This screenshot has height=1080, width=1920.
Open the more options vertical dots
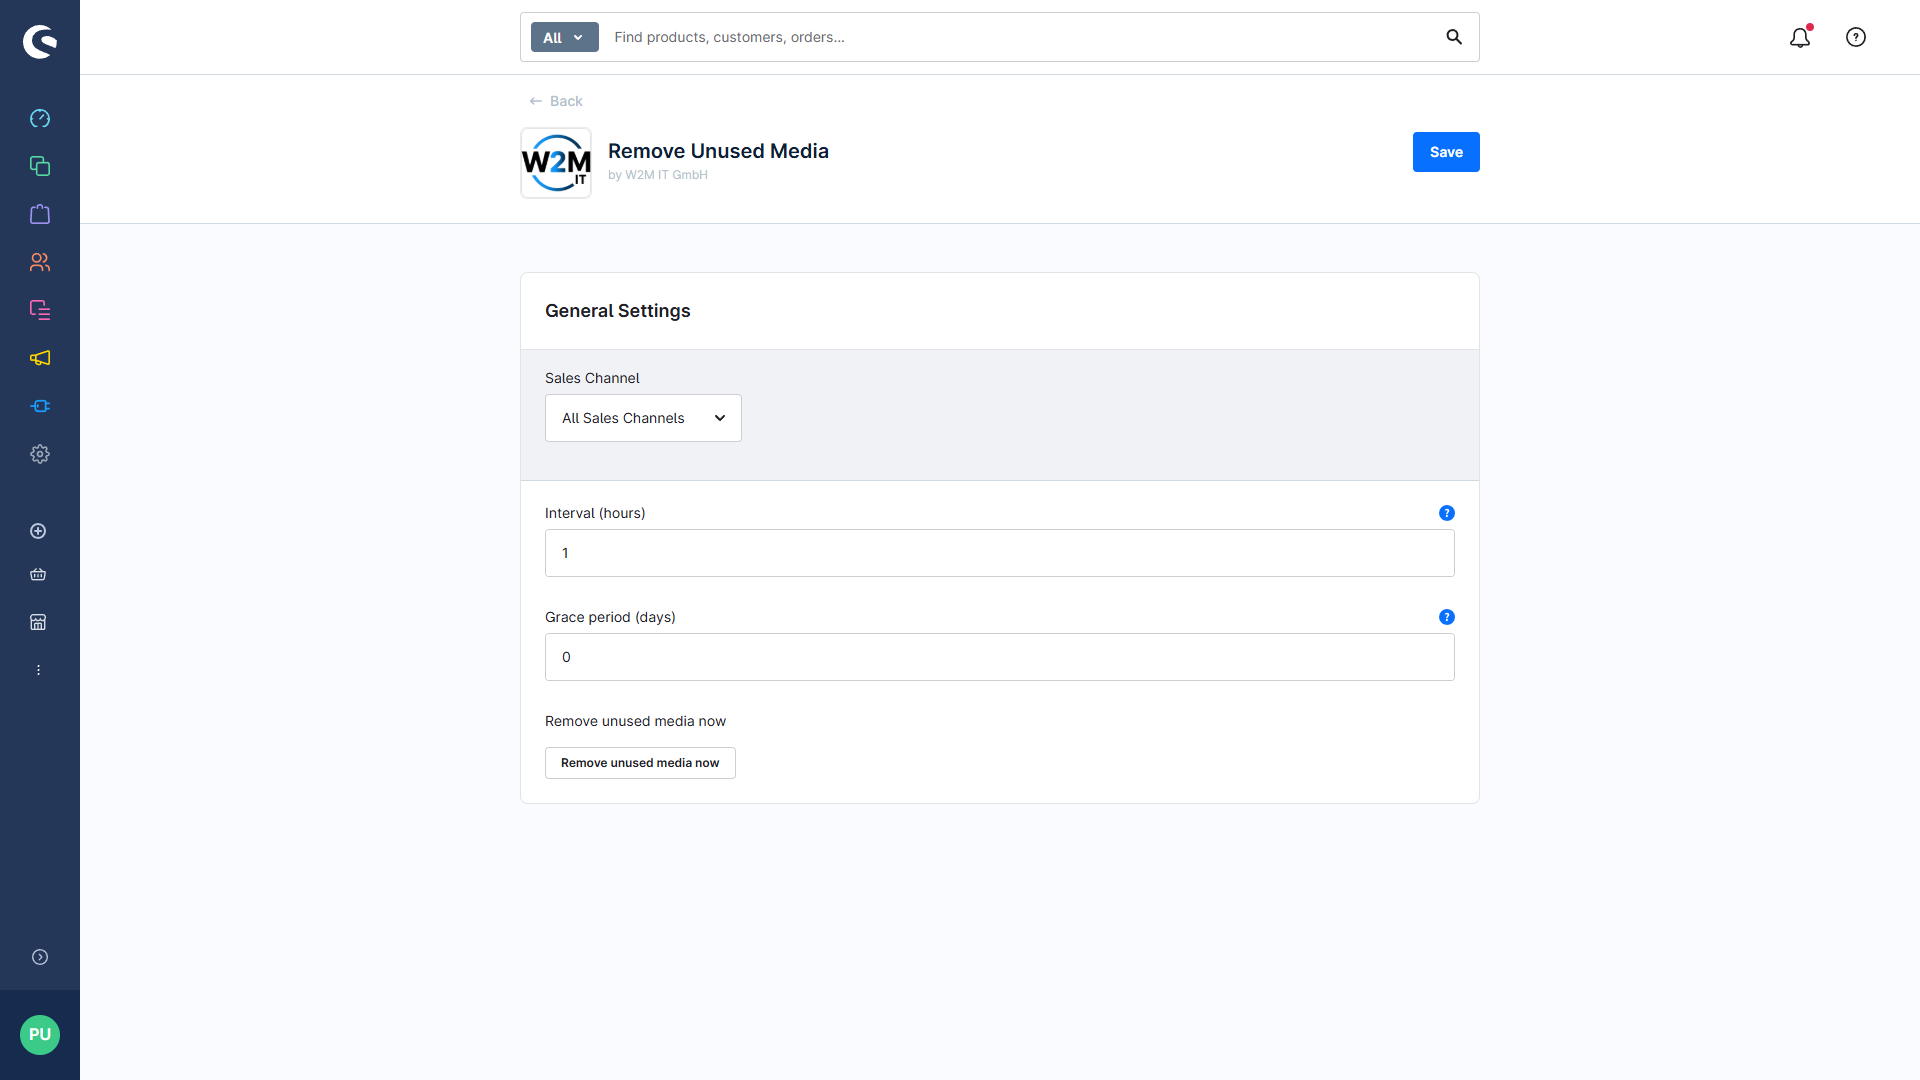(38, 670)
